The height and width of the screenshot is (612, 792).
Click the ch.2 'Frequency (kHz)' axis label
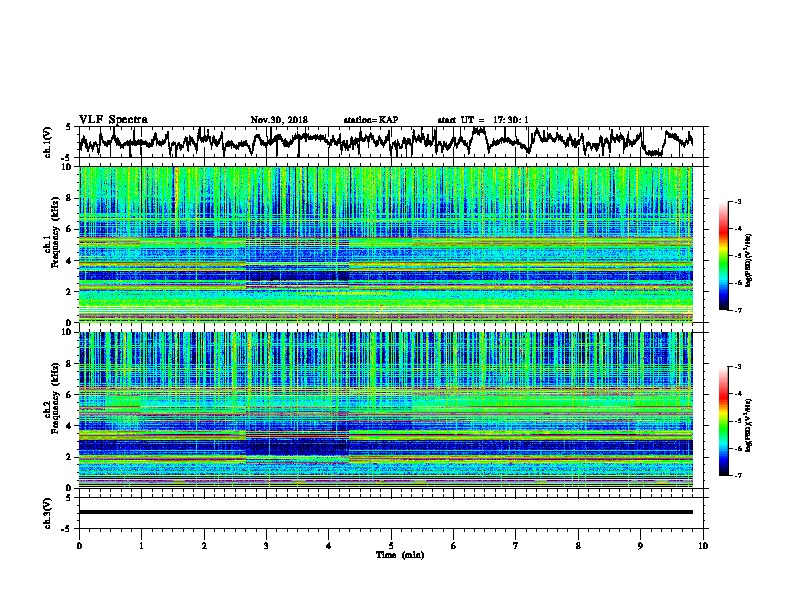55,398
